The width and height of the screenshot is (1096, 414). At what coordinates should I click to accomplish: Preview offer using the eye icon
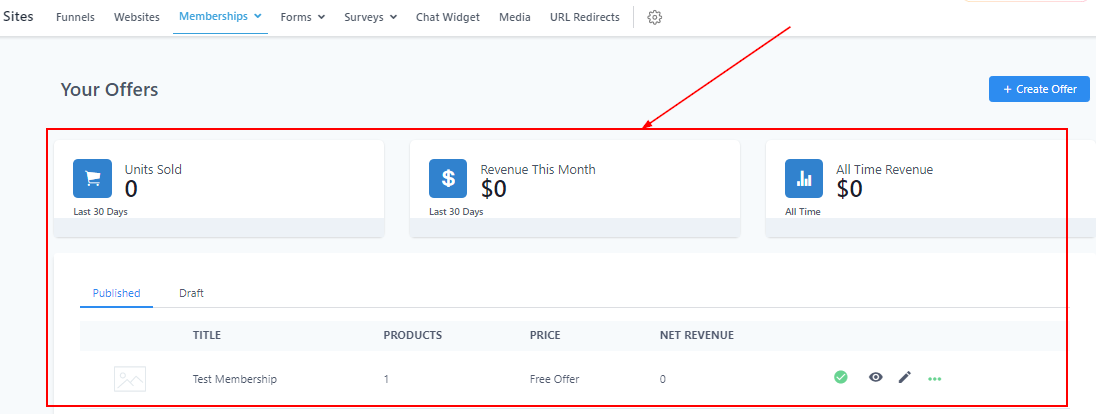(x=876, y=377)
